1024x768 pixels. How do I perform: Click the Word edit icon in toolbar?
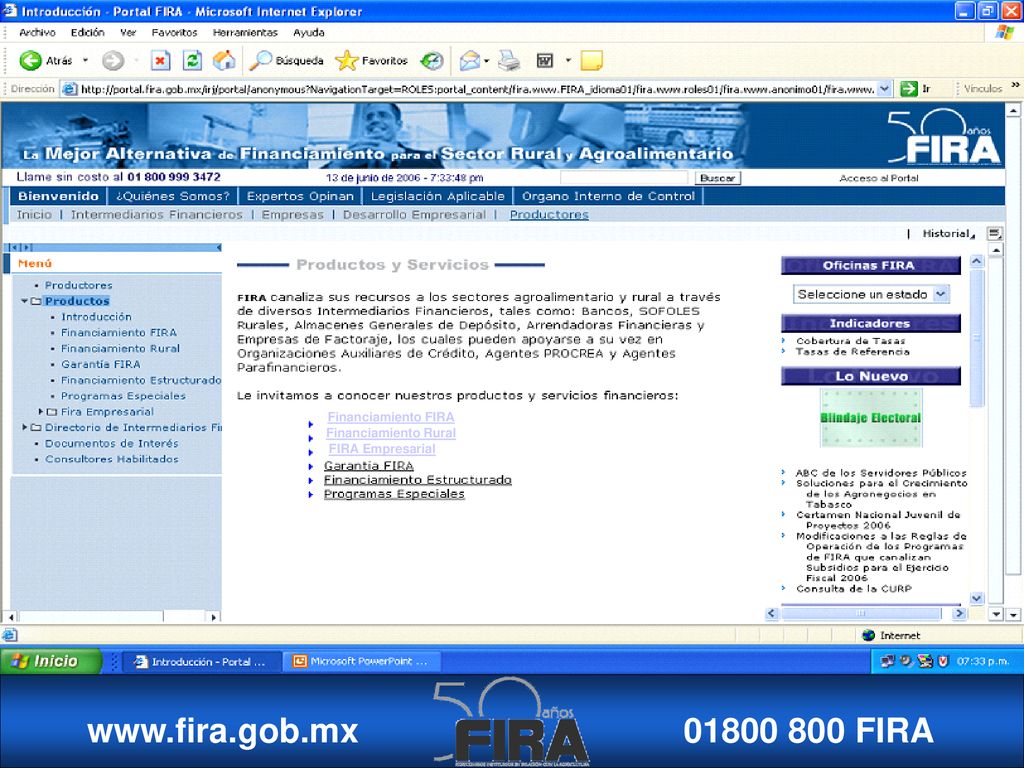[545, 61]
